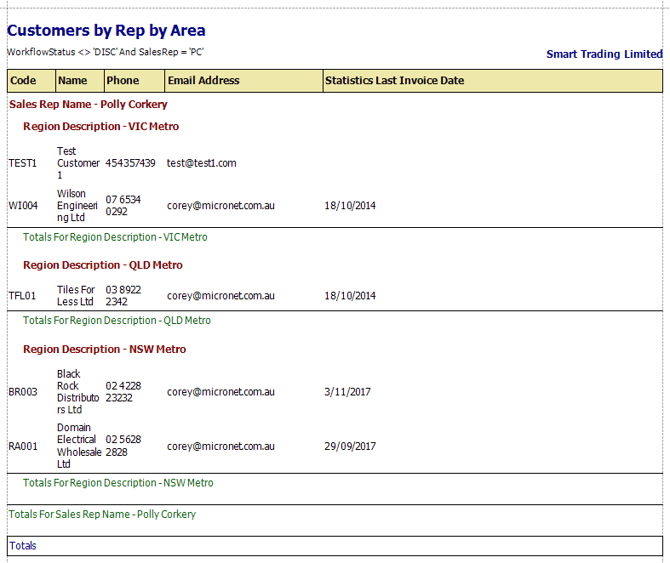This screenshot has width=670, height=563.
Task: Select Statistics Last Invoice Date header
Action: point(394,81)
